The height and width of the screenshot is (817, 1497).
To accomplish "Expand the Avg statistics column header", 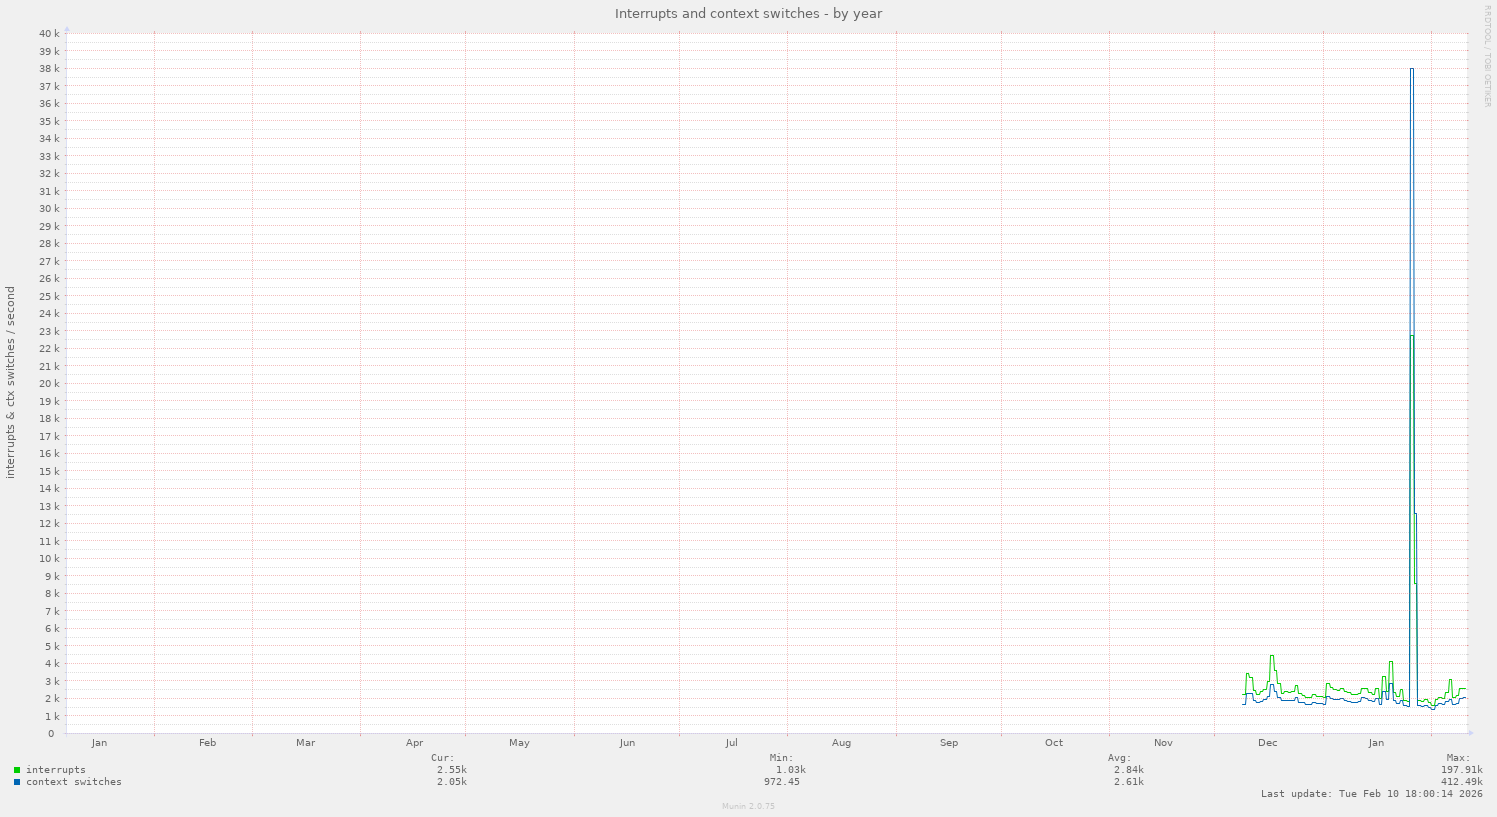I will (1119, 757).
